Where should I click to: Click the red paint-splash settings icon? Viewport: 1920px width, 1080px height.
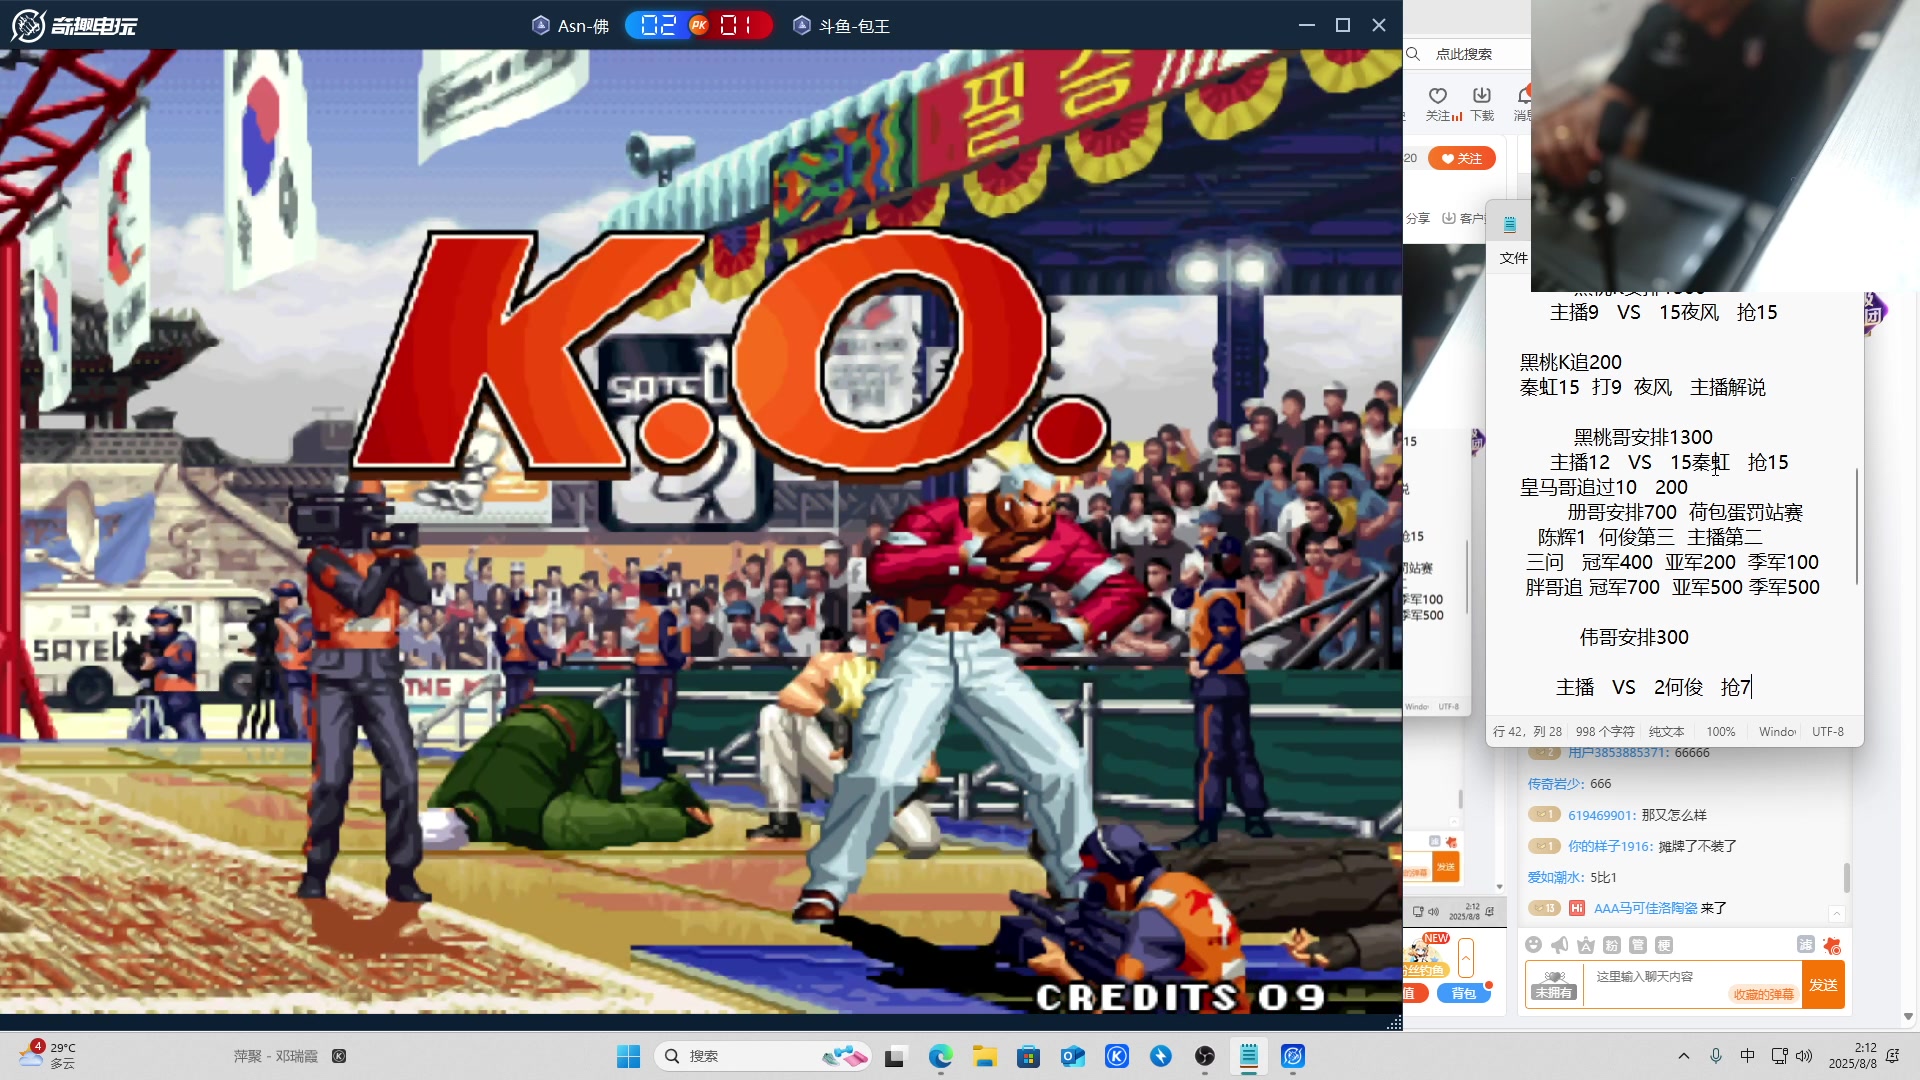pos(1832,945)
